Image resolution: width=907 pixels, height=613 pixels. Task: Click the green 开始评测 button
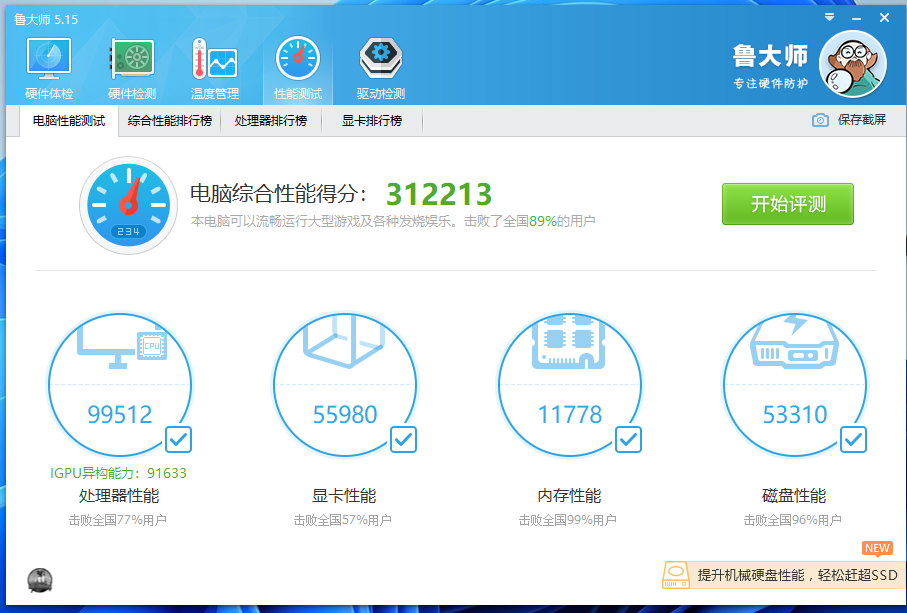pos(788,204)
